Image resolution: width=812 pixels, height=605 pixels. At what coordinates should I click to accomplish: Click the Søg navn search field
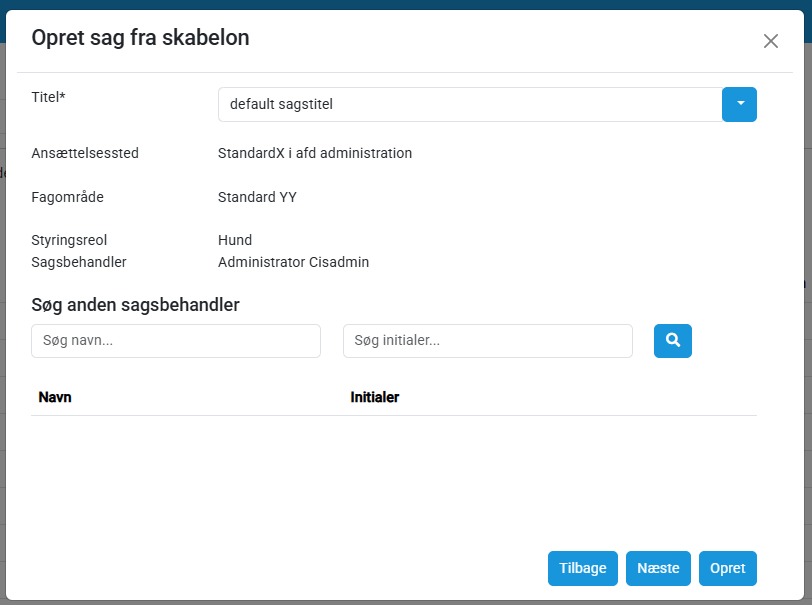pos(176,341)
